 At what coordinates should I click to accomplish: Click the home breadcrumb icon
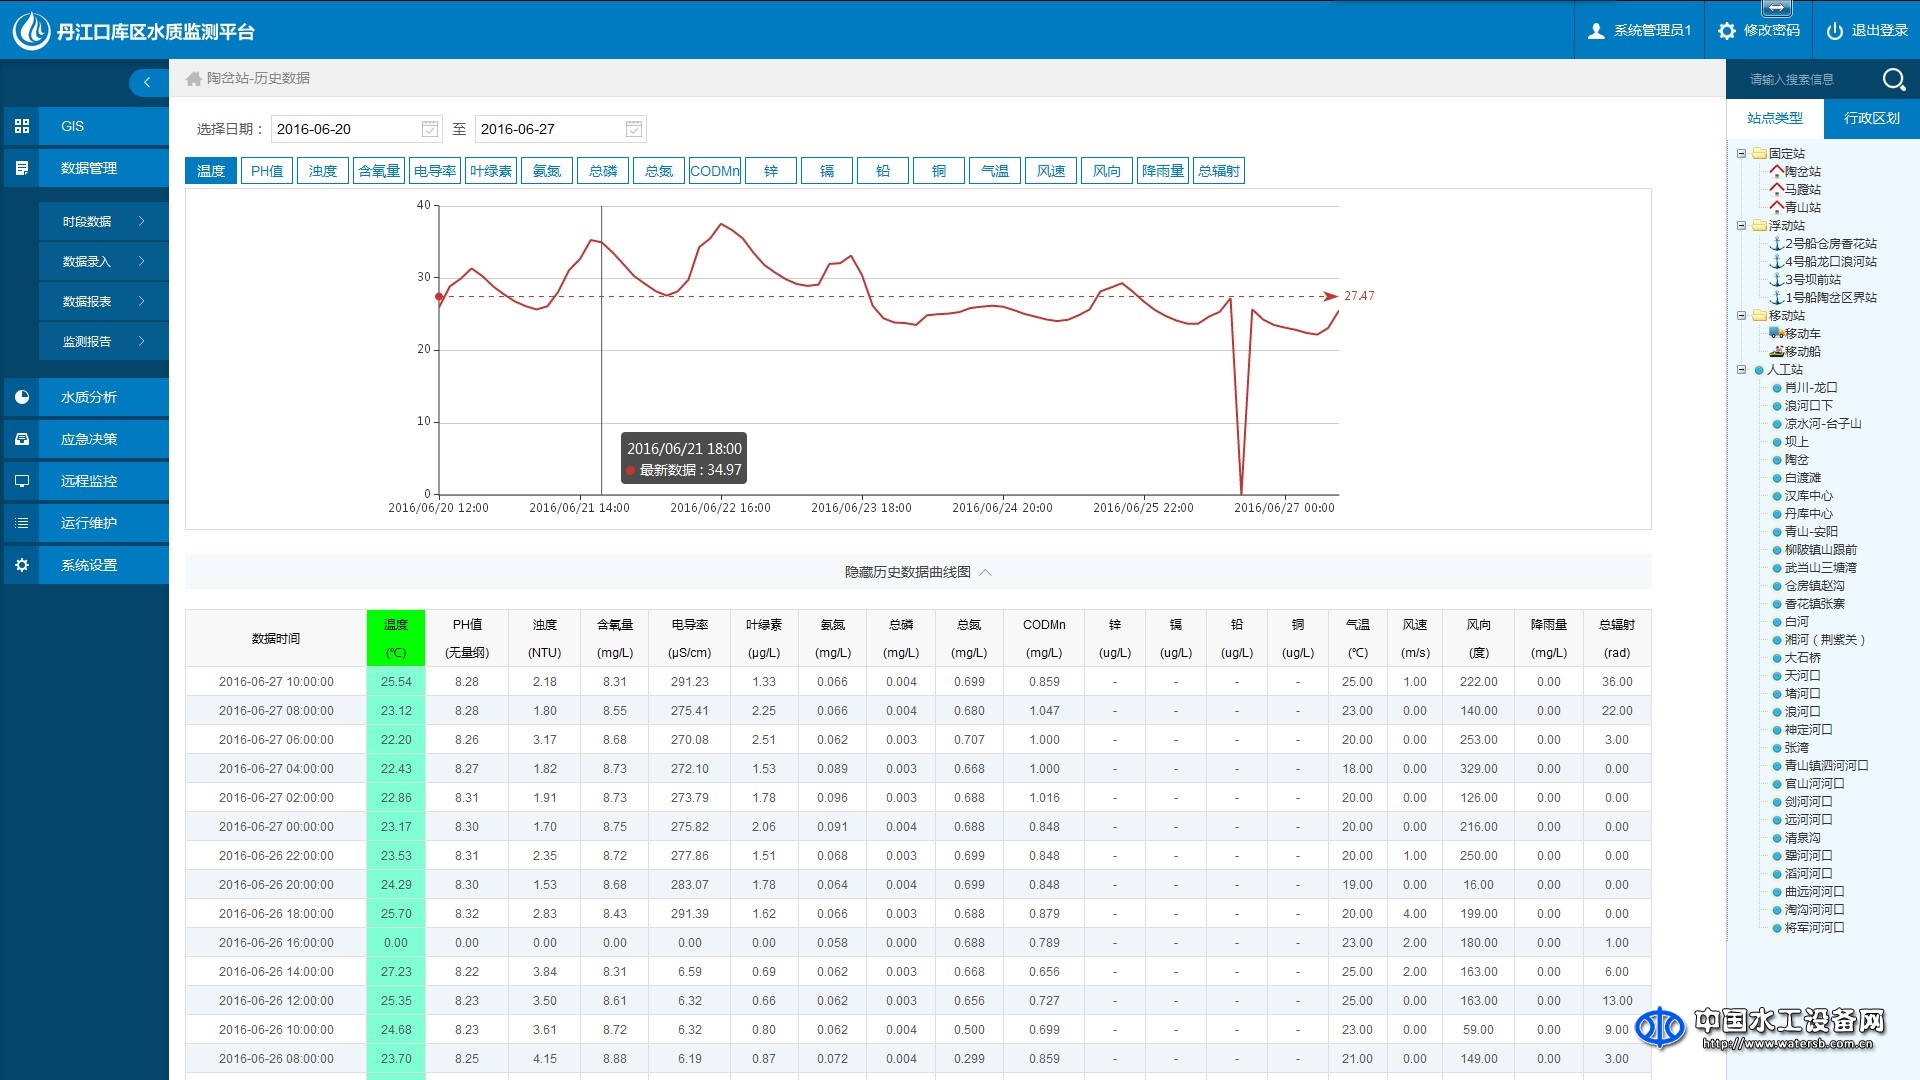point(194,78)
